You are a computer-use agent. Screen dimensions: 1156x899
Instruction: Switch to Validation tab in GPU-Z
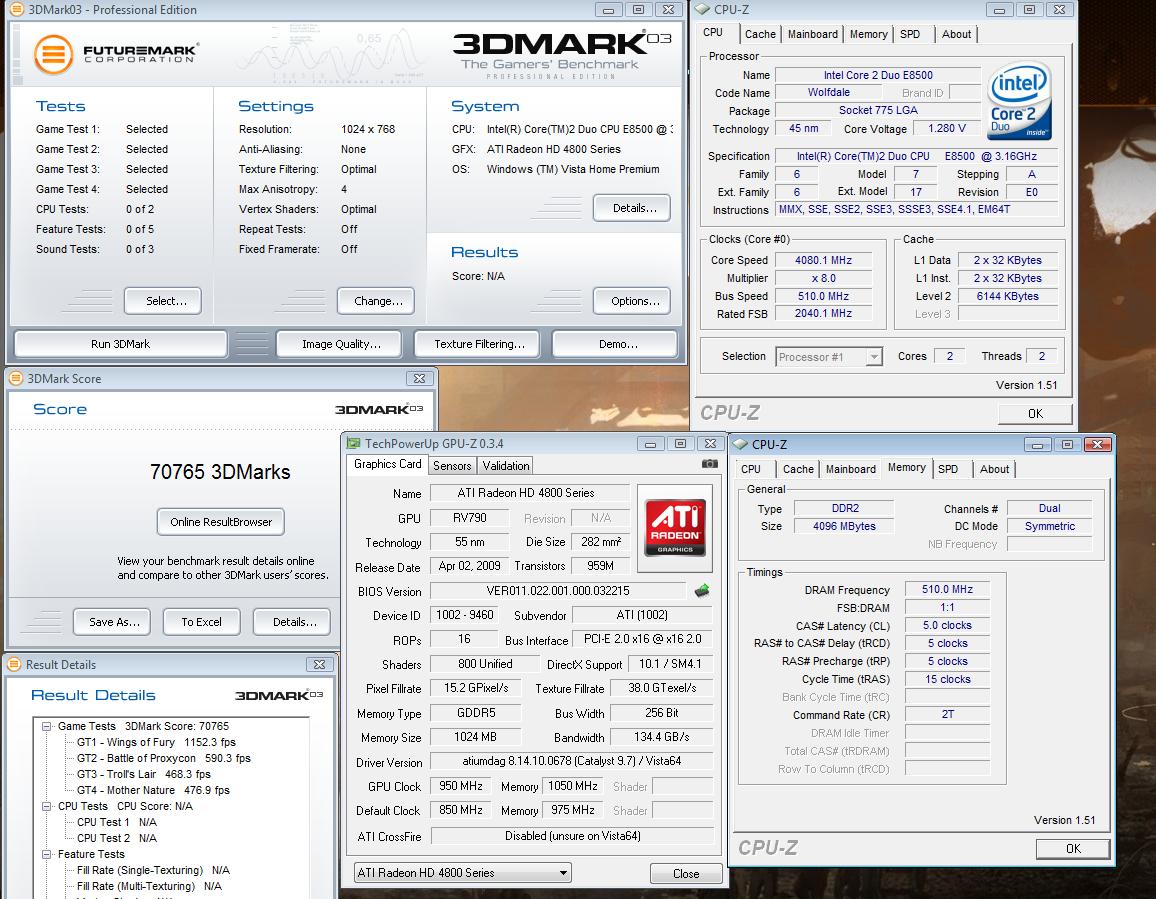pyautogui.click(x=506, y=466)
